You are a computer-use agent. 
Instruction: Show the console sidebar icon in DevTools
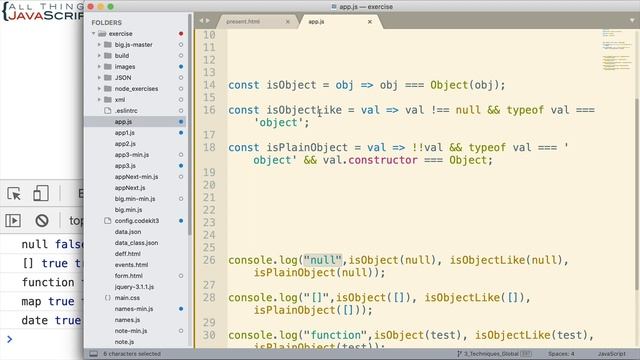pyautogui.click(x=13, y=221)
